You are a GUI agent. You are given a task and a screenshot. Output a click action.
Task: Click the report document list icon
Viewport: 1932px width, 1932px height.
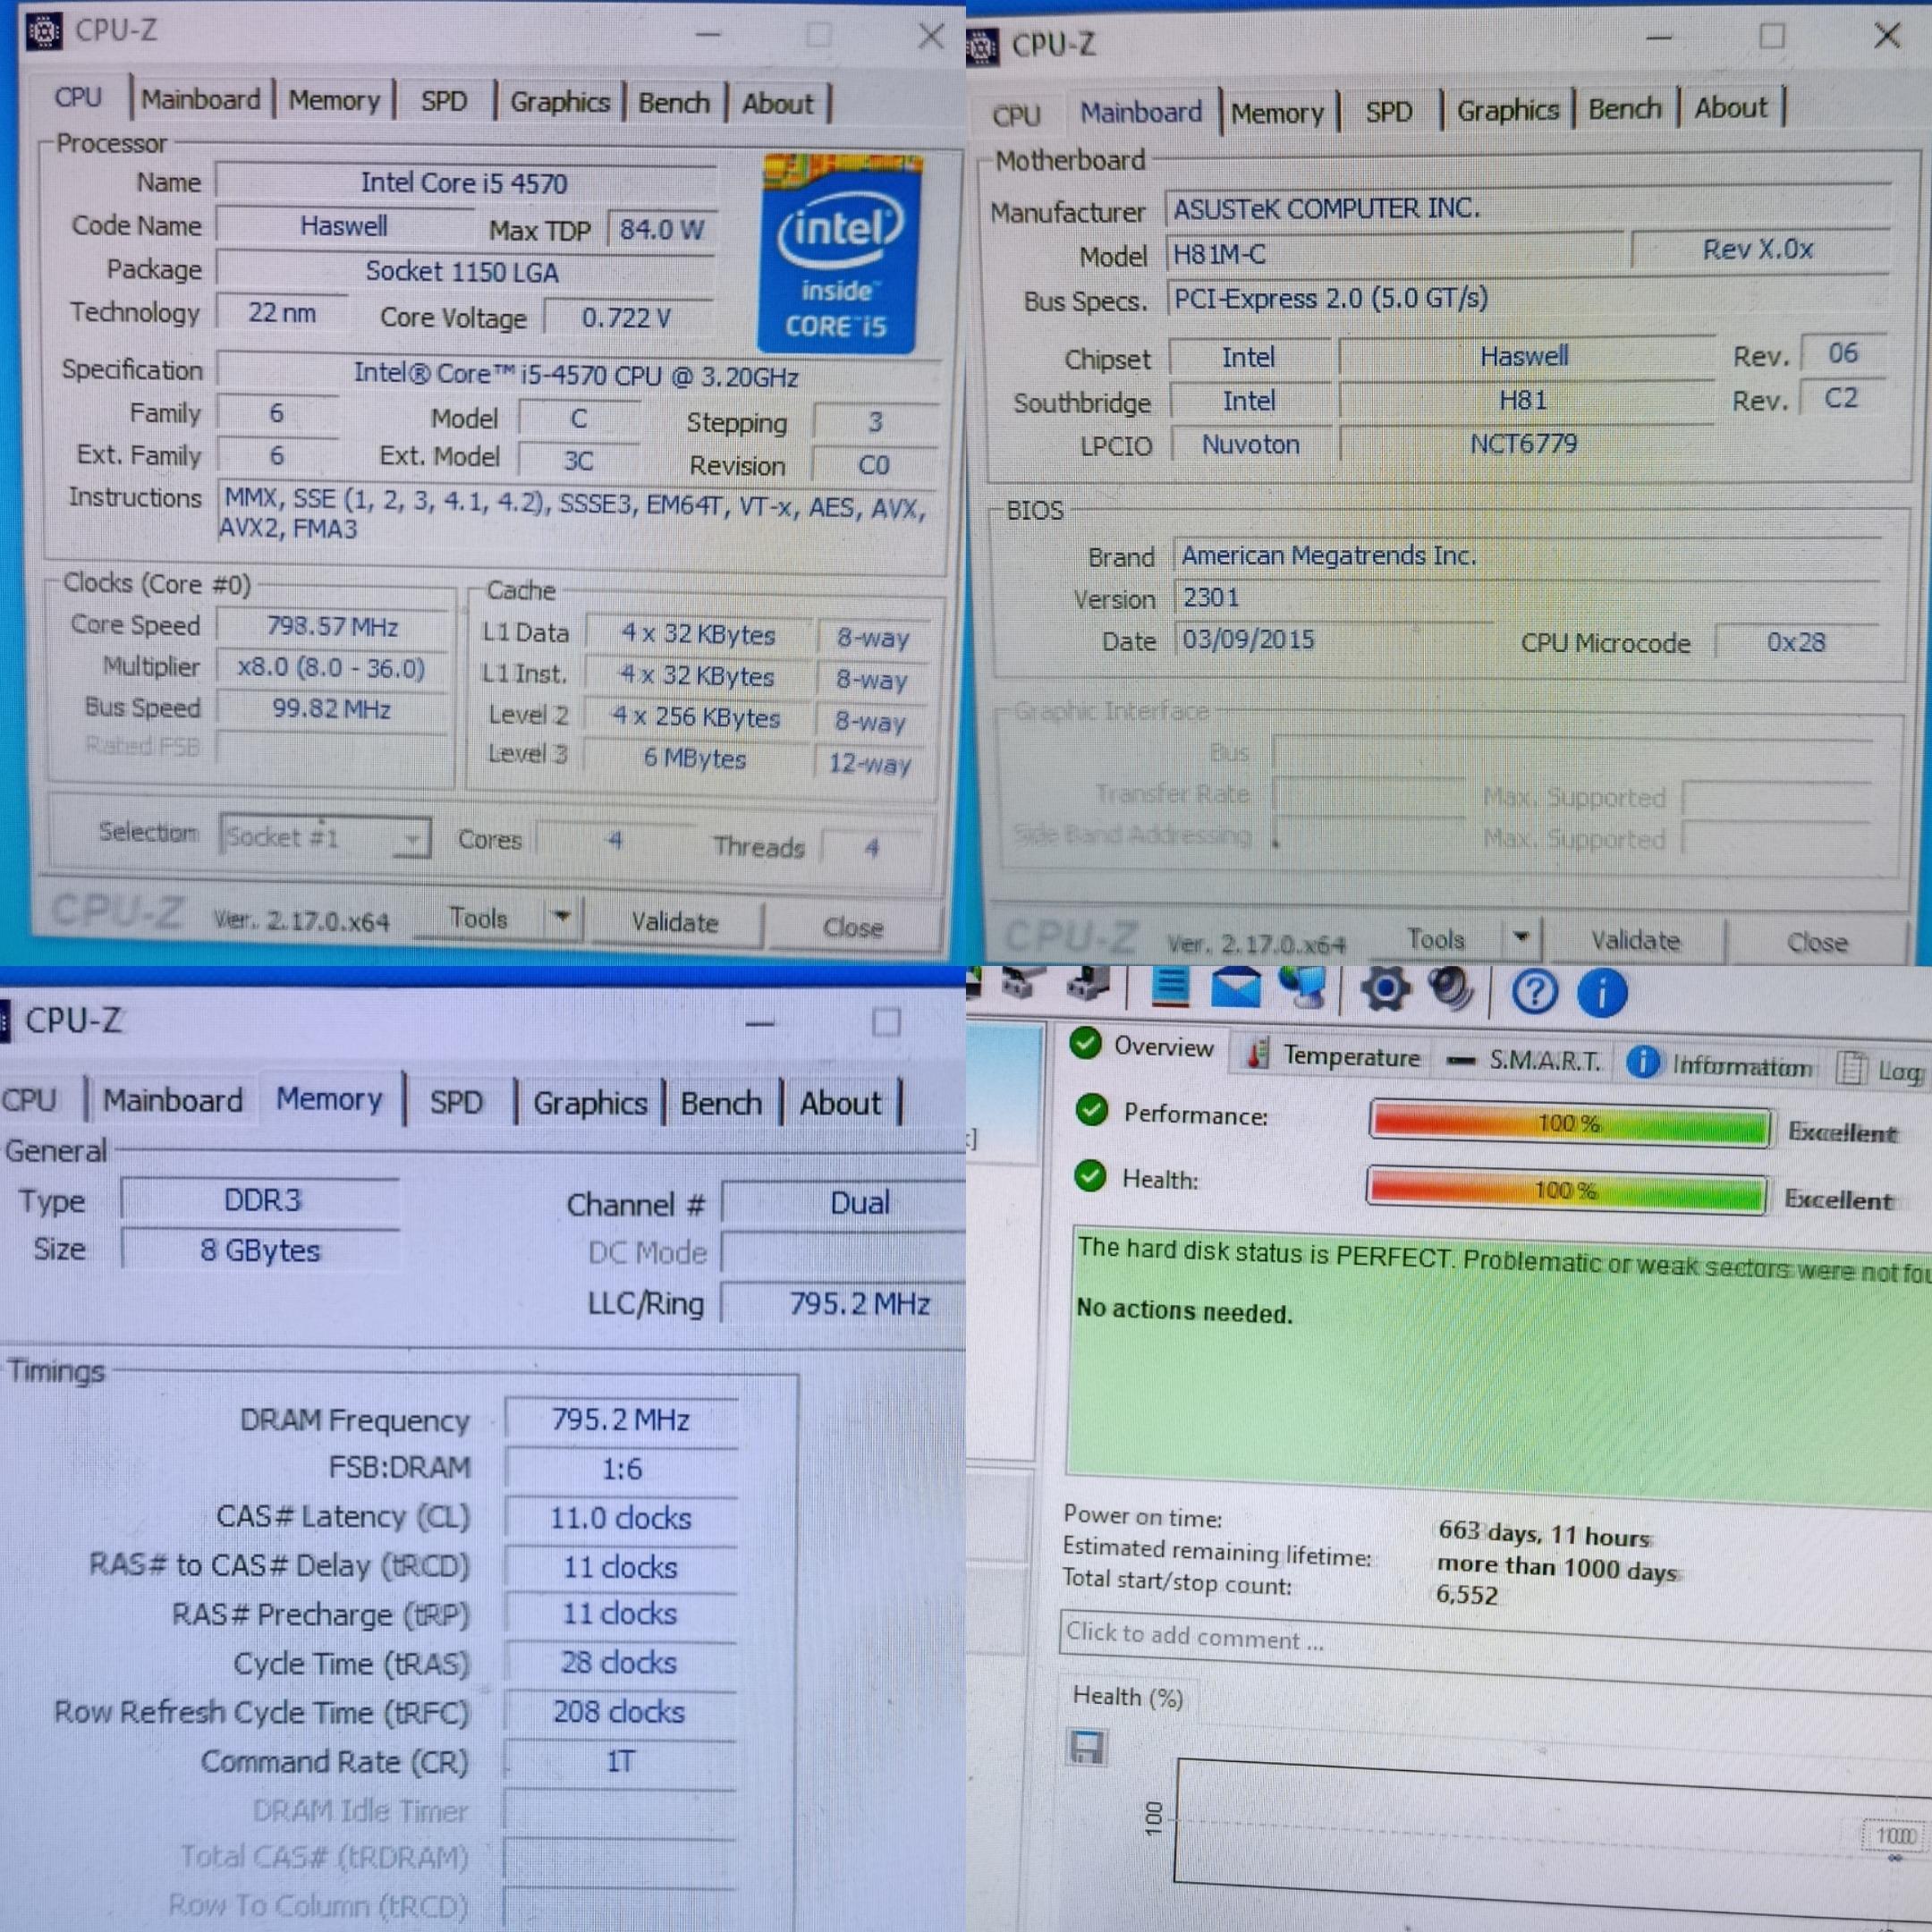(x=1170, y=986)
